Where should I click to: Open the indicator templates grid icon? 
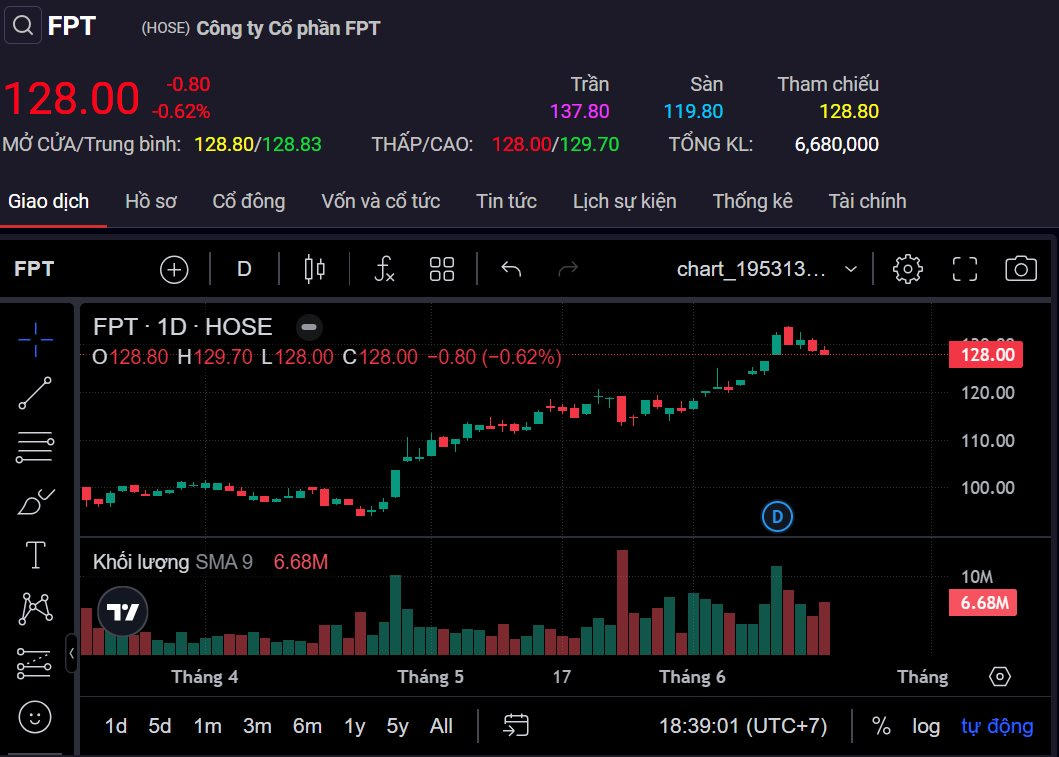tap(441, 269)
